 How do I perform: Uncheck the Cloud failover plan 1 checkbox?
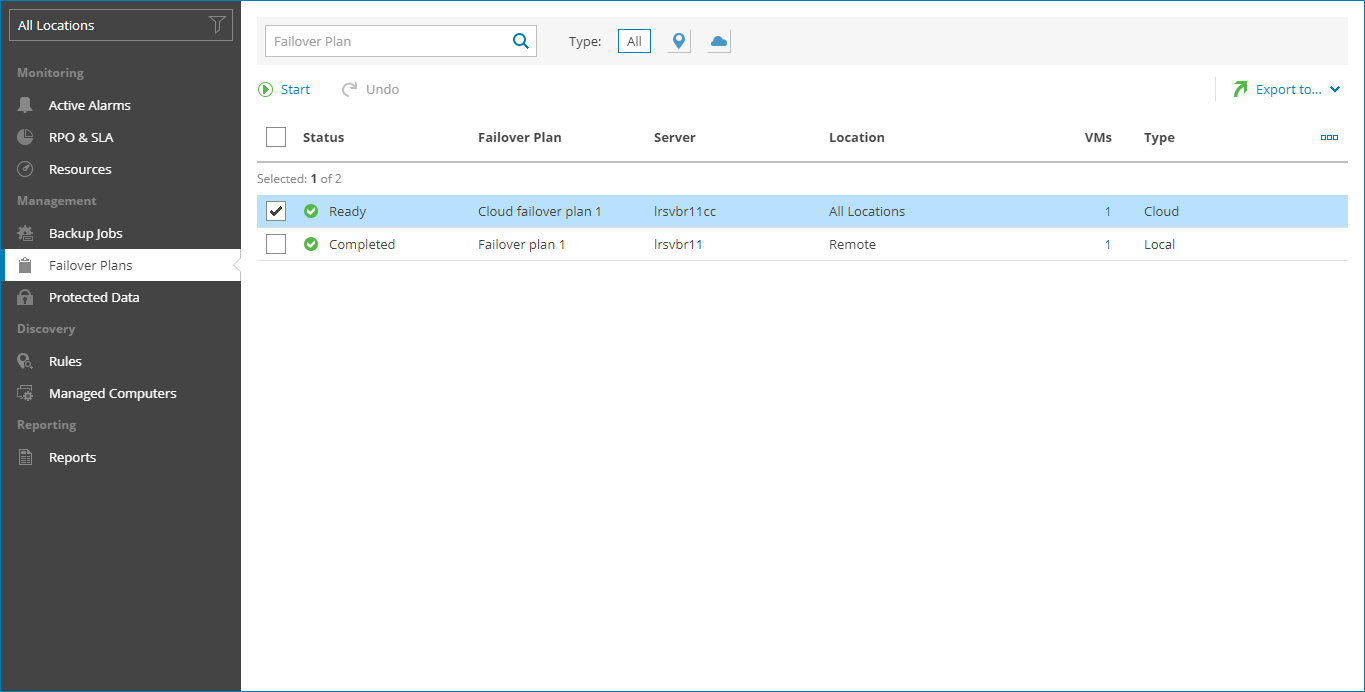click(276, 211)
